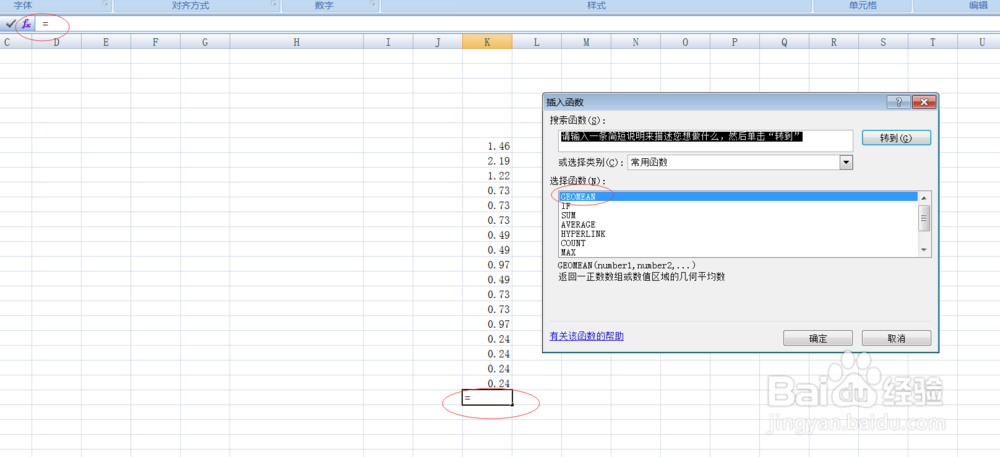
Task: Open the 有关该函数的帮助 link
Action: (587, 337)
